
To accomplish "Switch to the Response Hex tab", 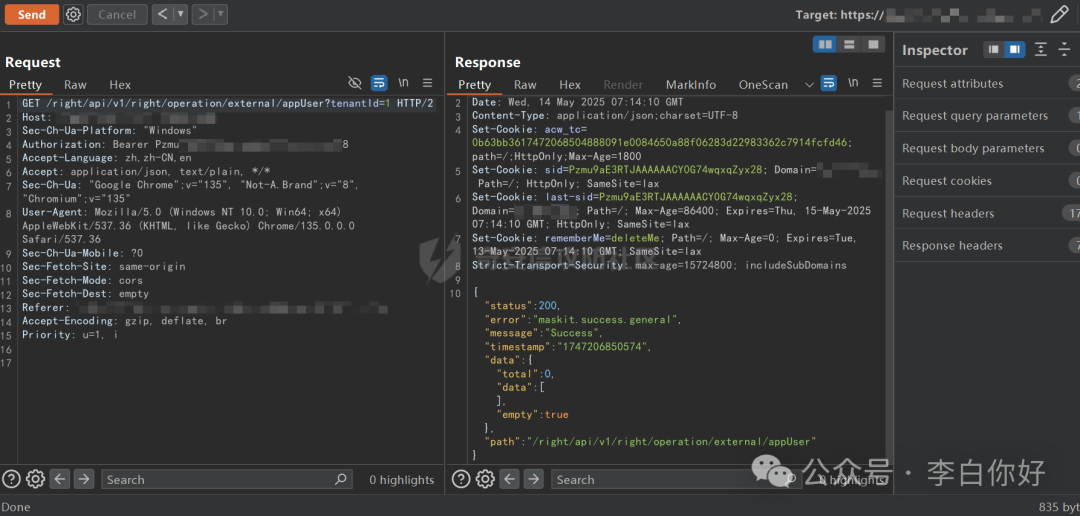I will click(x=570, y=85).
